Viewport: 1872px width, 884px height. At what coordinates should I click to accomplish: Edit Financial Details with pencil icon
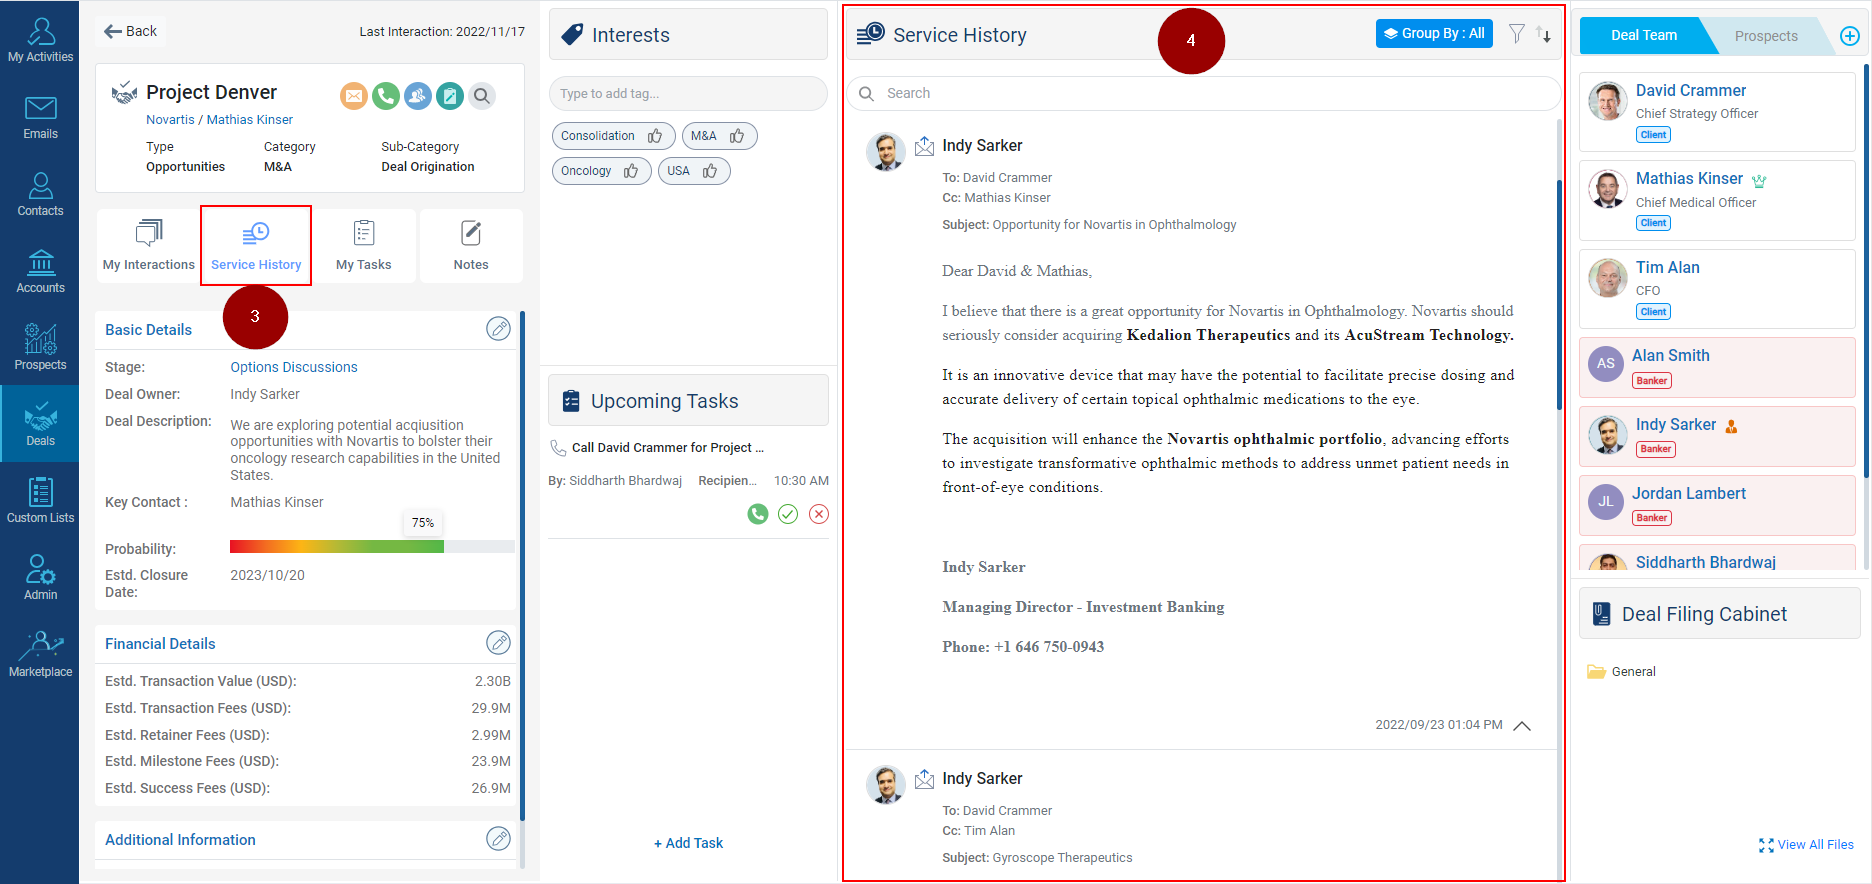498,643
